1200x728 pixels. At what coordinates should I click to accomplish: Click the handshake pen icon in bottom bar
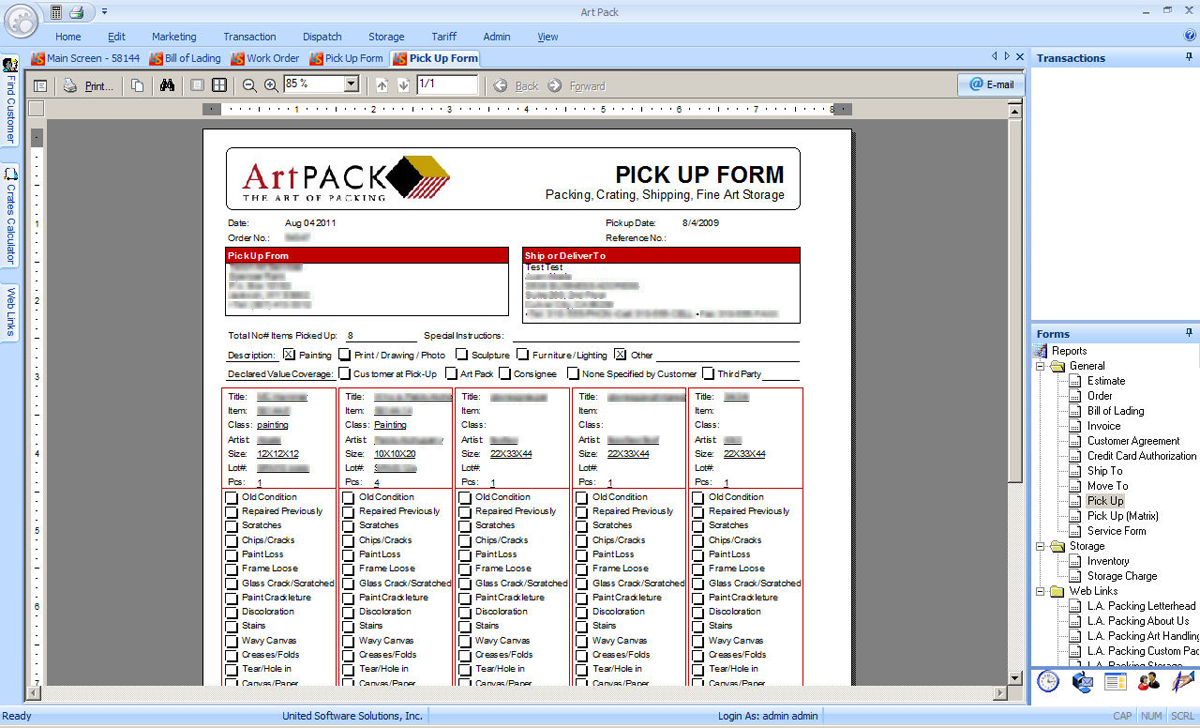tap(1183, 682)
